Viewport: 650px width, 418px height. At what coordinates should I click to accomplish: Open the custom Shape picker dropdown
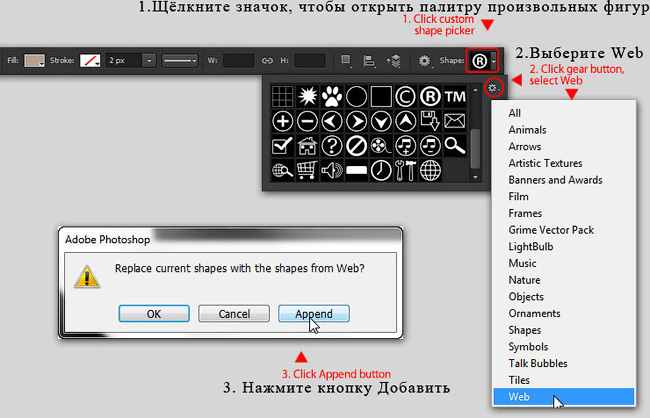coord(494,61)
